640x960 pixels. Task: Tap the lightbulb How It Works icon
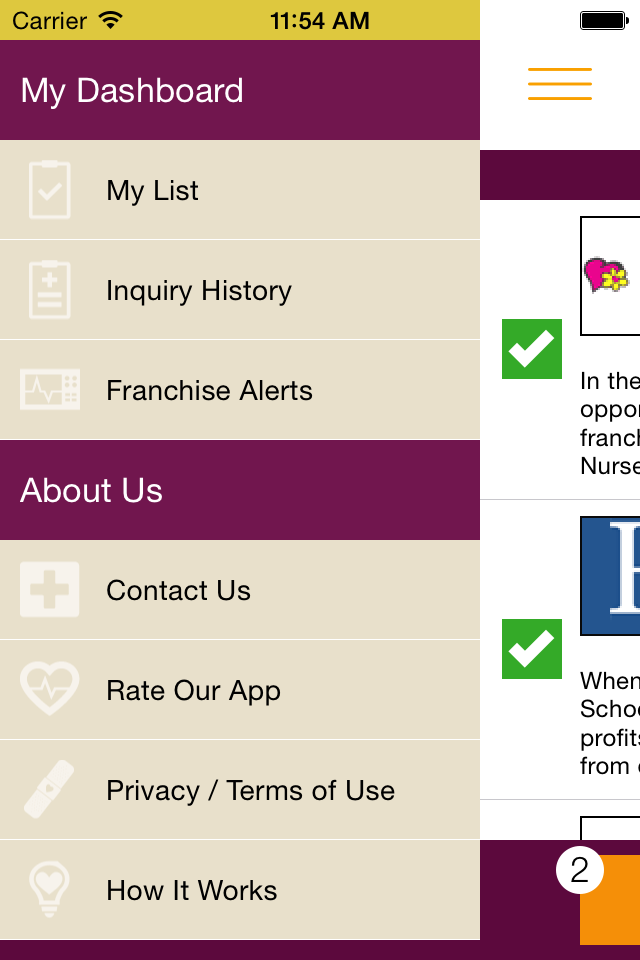(x=50, y=890)
